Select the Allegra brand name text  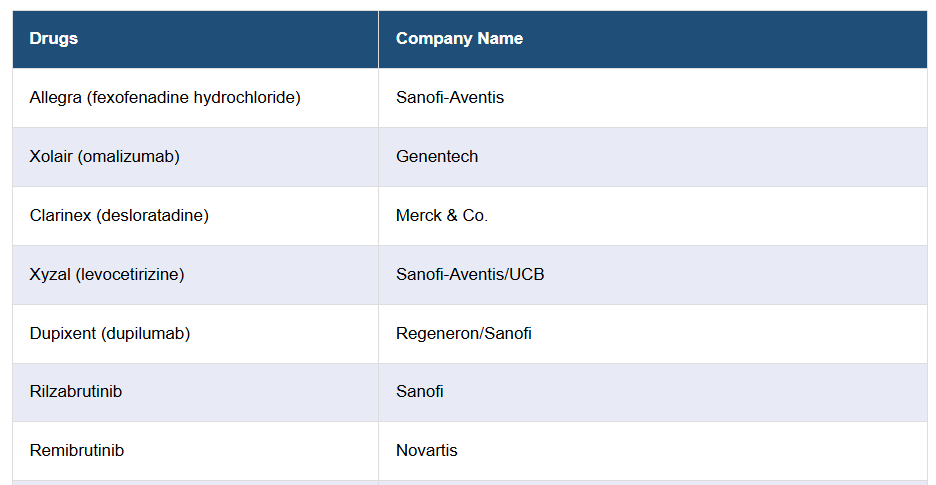[x=56, y=98]
